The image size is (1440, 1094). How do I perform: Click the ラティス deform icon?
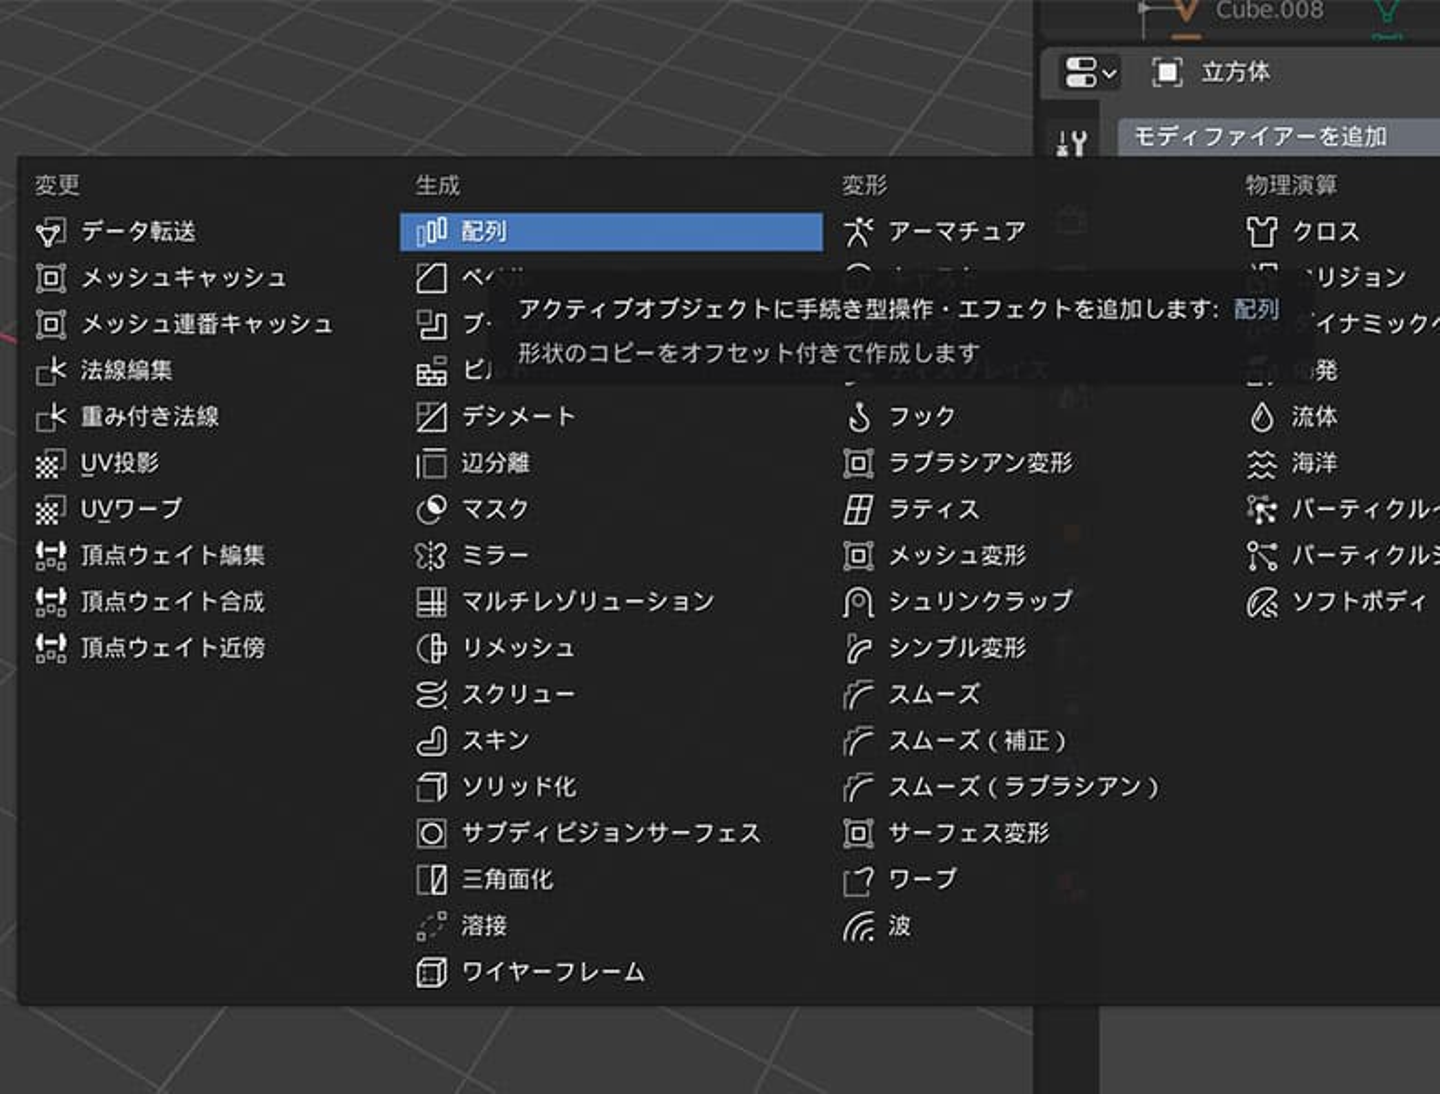pos(858,509)
